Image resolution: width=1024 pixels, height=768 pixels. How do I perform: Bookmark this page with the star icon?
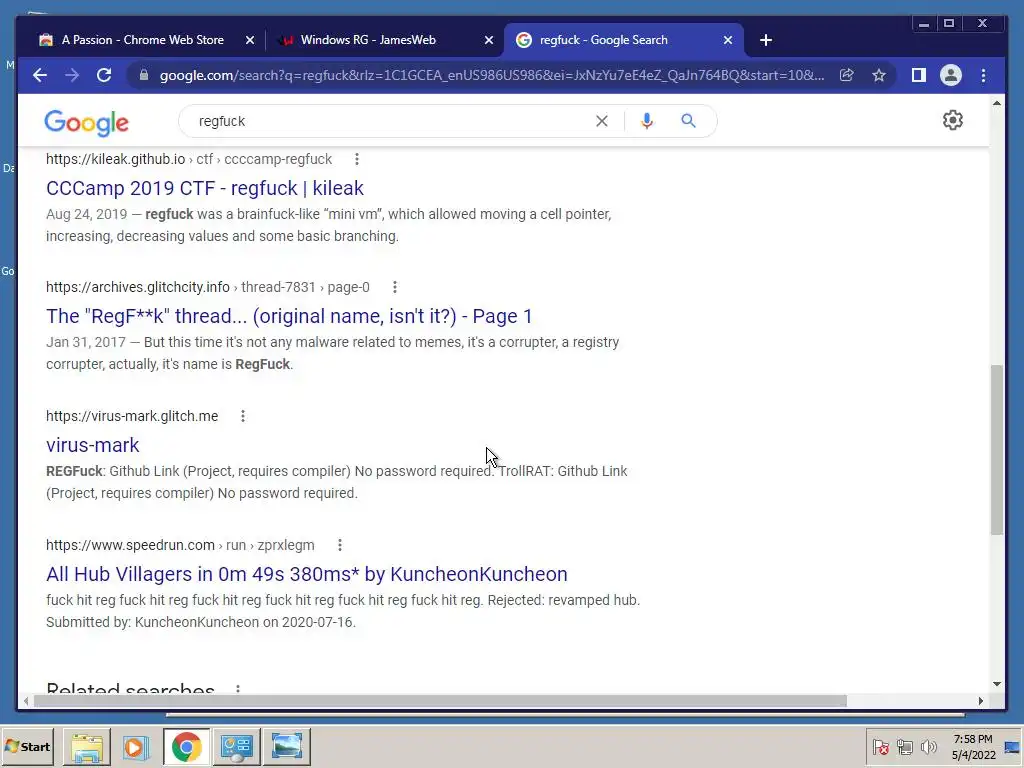click(x=879, y=75)
